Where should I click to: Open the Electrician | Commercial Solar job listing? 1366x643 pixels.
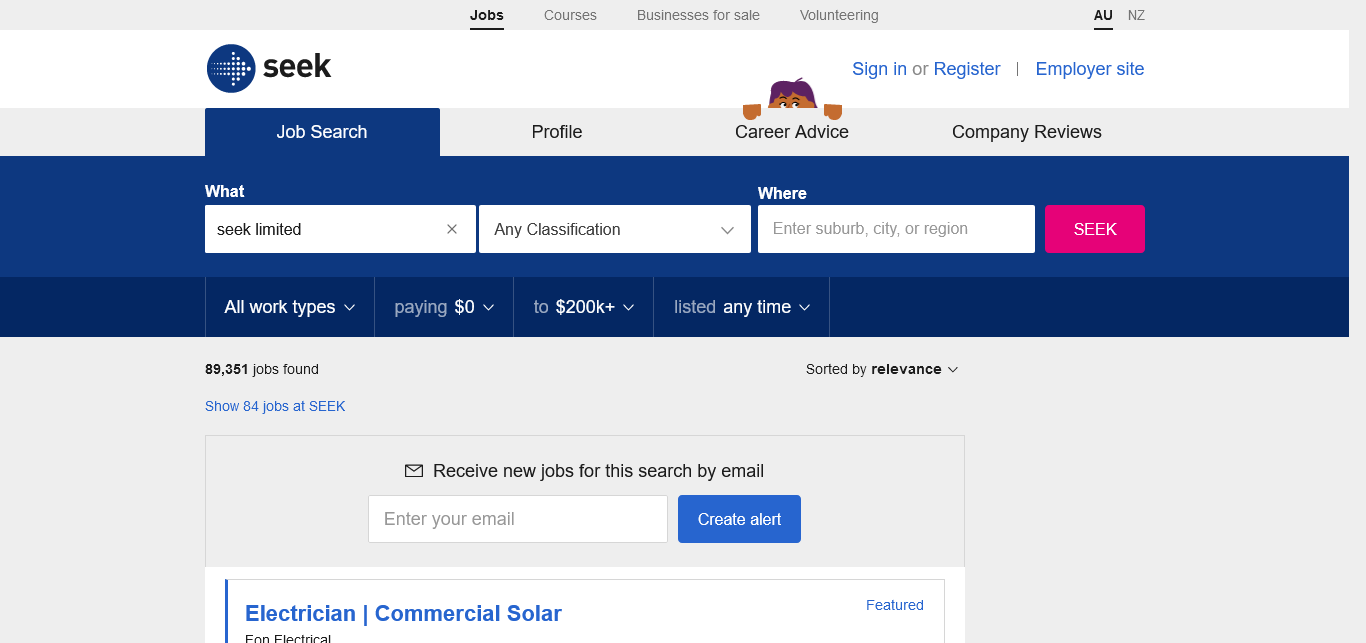(x=403, y=613)
